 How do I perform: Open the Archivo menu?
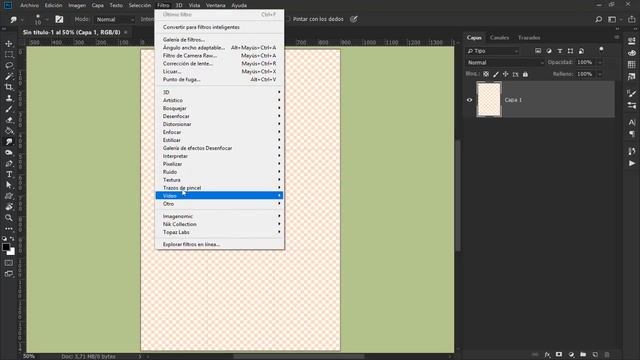29,5
